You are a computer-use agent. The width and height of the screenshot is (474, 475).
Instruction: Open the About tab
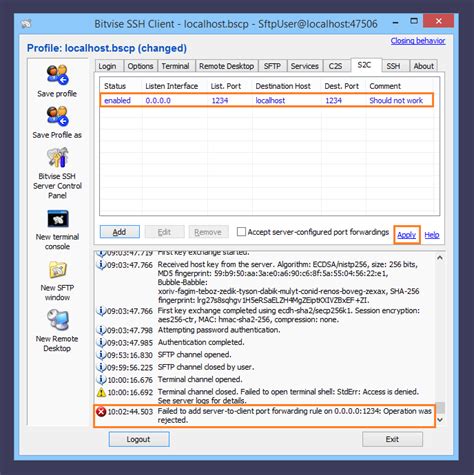[424, 66]
